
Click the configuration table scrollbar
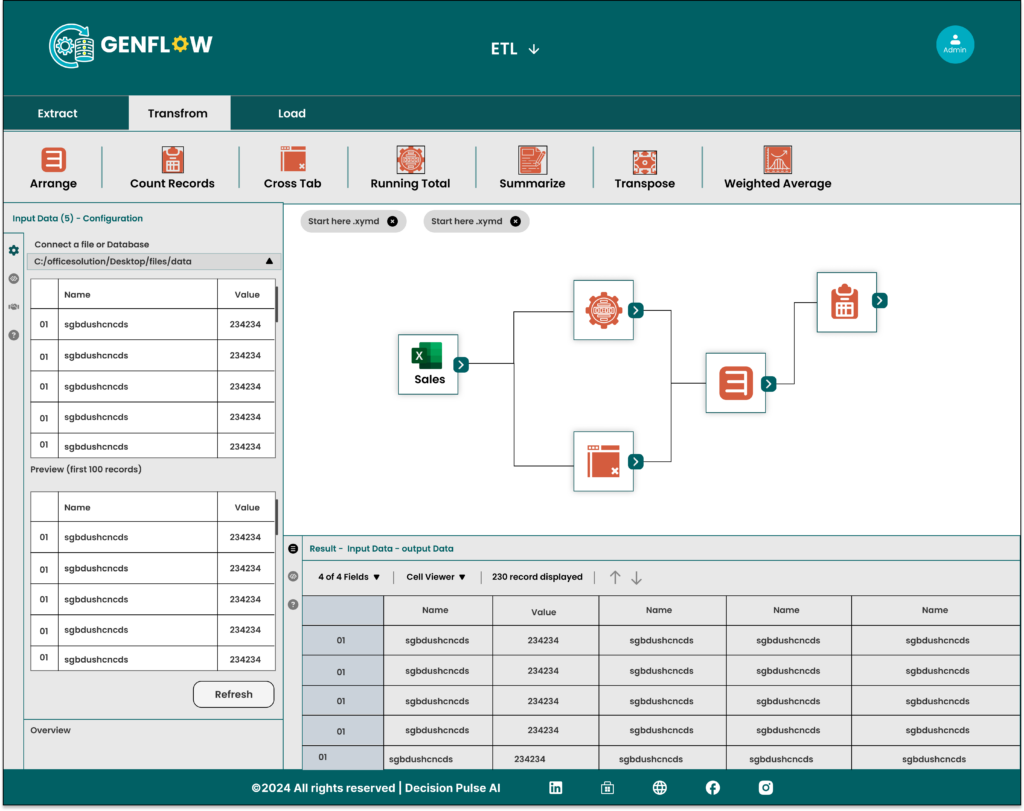coord(277,304)
